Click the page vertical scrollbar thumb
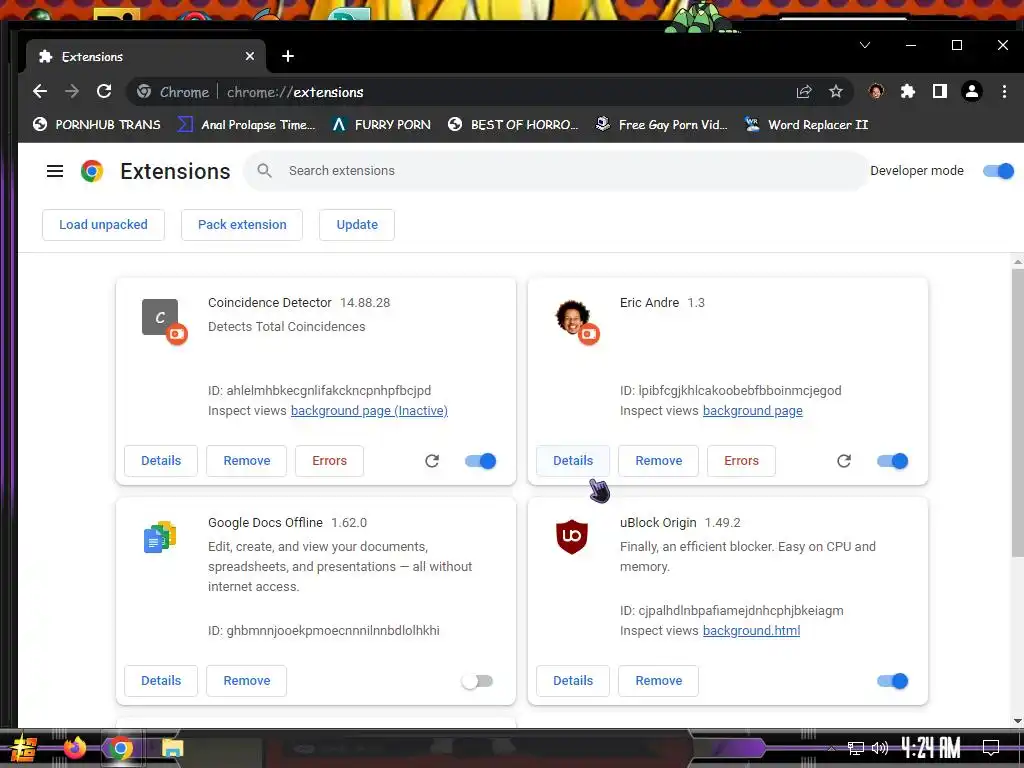Screen dimensions: 1024x768 point(1017,413)
